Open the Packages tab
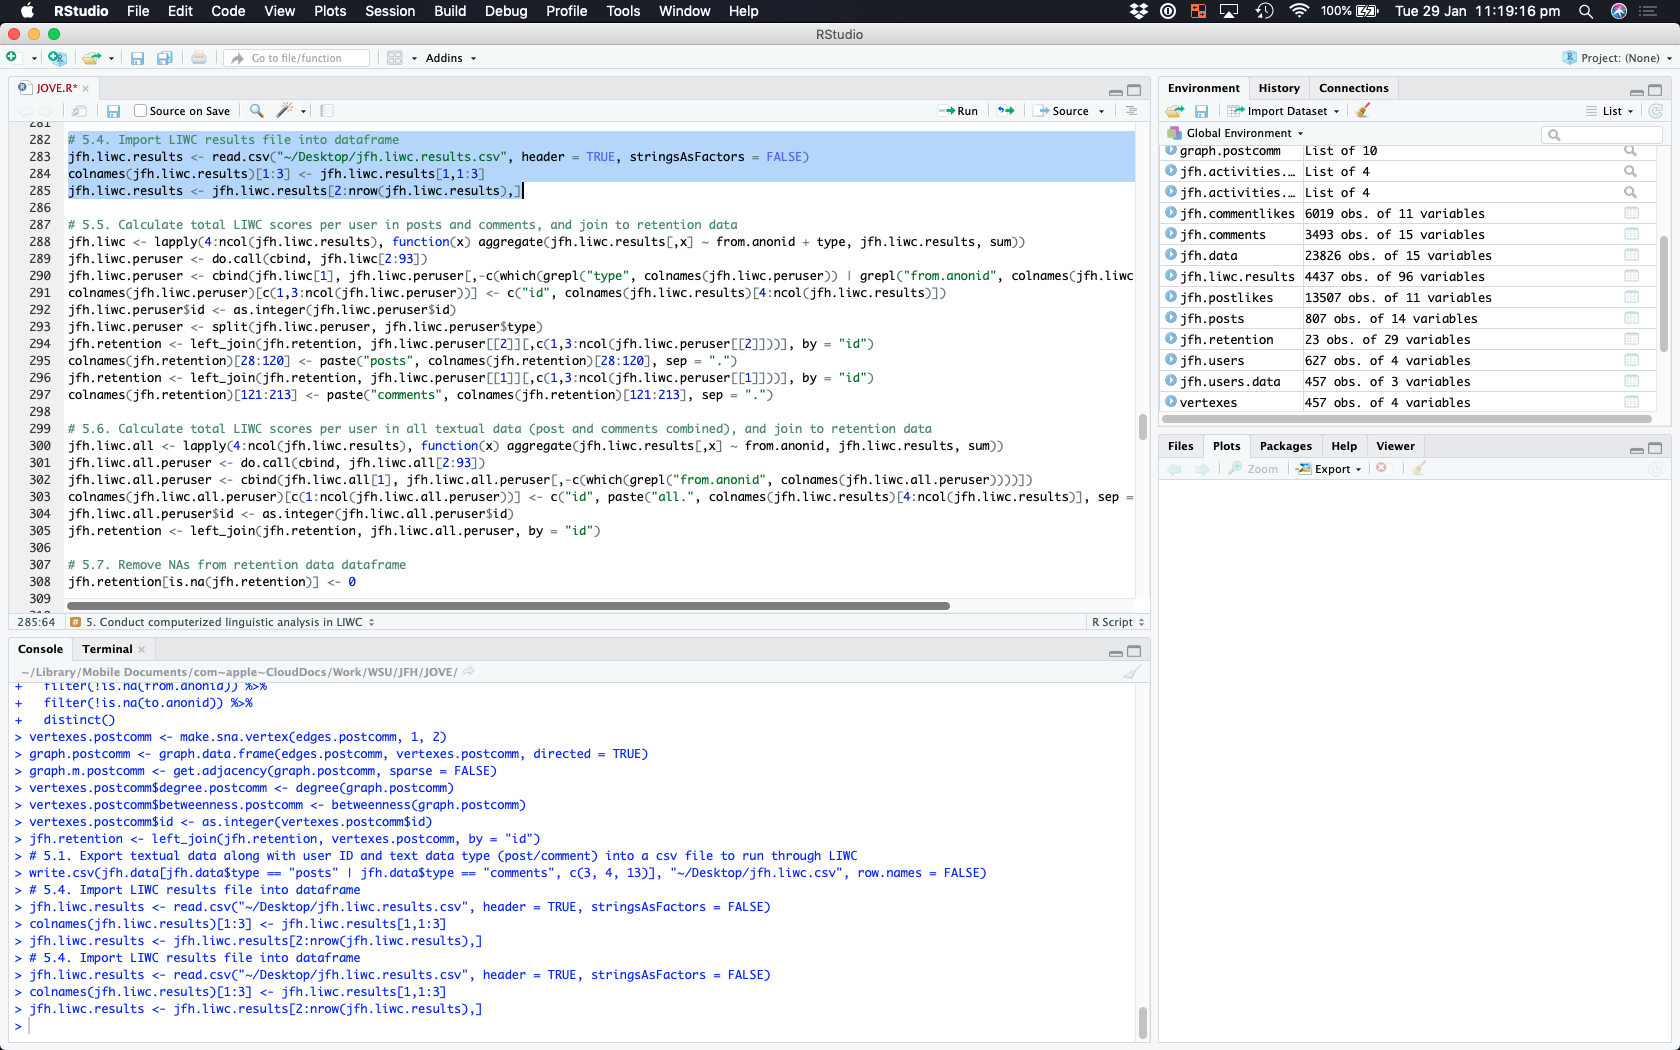 click(1285, 446)
